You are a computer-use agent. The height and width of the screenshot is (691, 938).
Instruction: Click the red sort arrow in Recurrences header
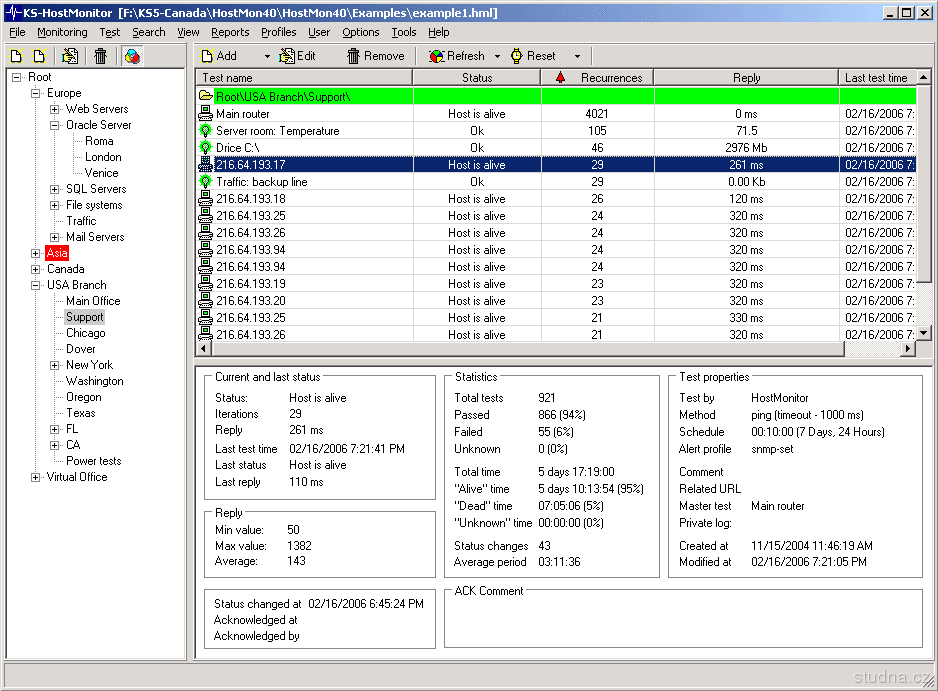[x=560, y=77]
